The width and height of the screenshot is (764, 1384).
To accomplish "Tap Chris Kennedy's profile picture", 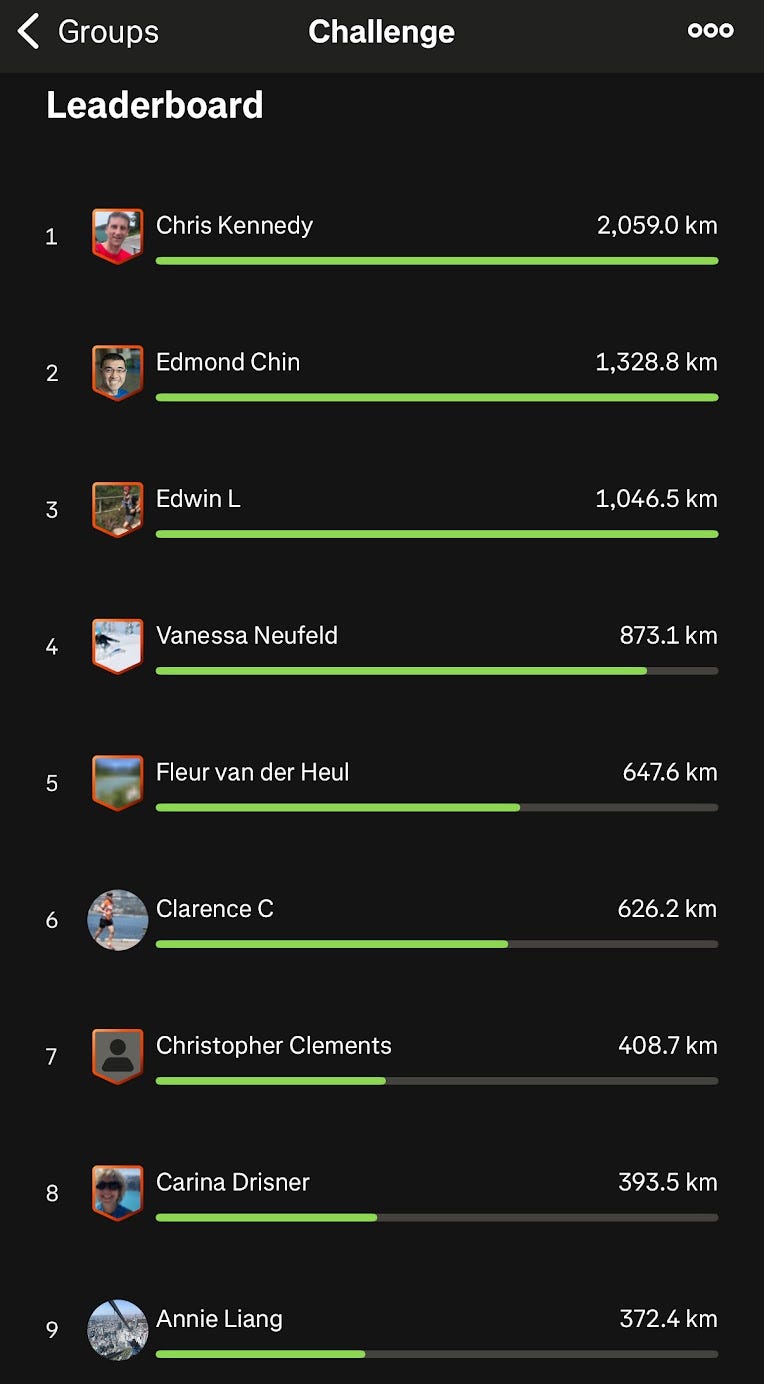I will coord(117,236).
